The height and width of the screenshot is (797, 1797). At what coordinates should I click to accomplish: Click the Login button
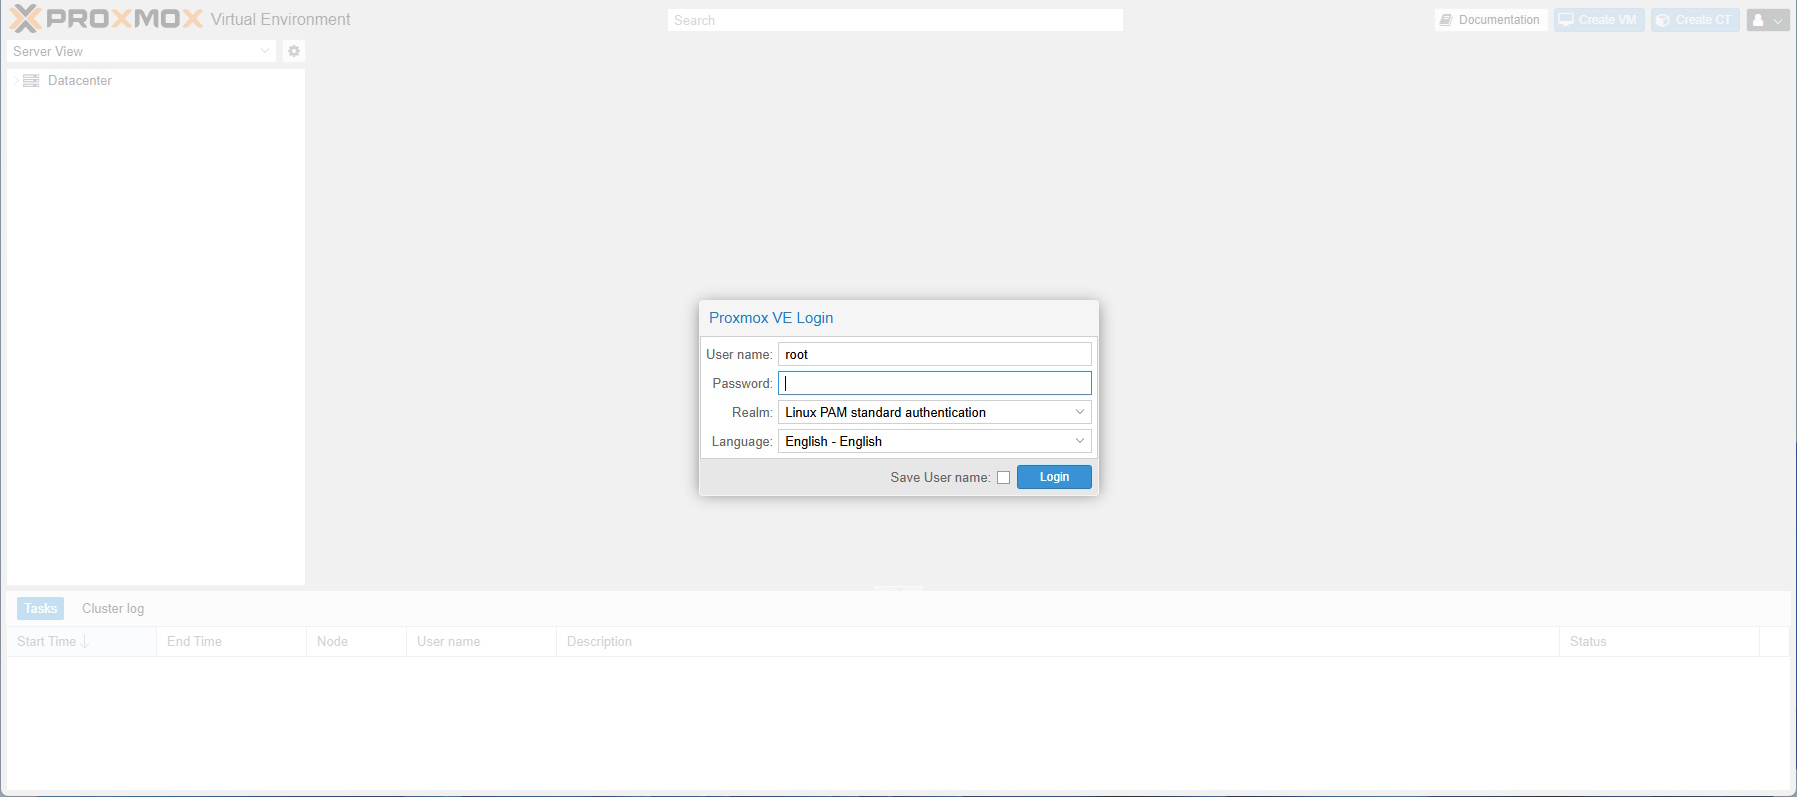click(1054, 477)
